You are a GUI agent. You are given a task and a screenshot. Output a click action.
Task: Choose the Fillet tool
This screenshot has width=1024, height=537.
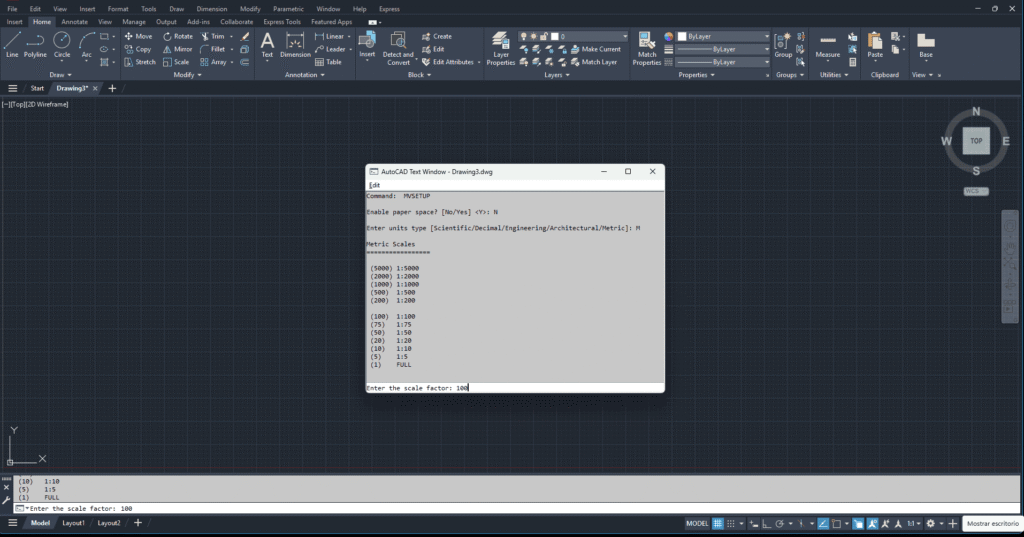pos(212,49)
